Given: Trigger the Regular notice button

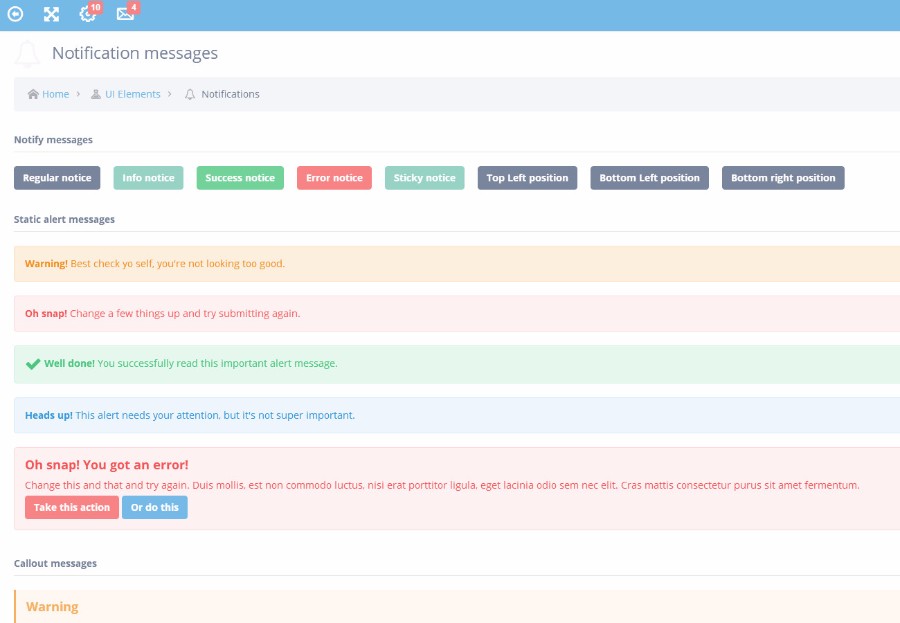Looking at the screenshot, I should pyautogui.click(x=57, y=178).
